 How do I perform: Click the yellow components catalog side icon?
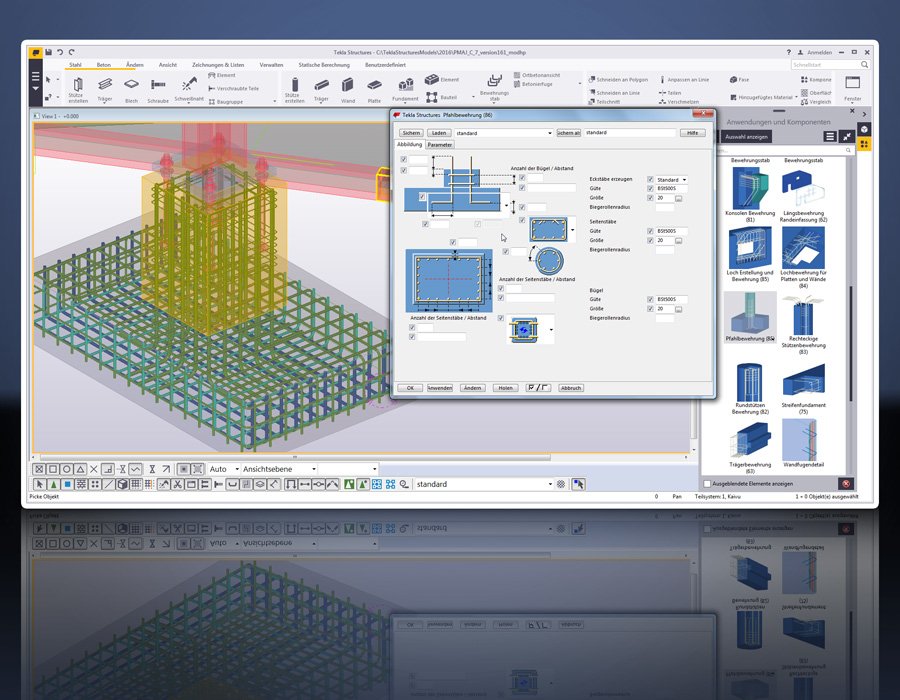click(x=864, y=144)
